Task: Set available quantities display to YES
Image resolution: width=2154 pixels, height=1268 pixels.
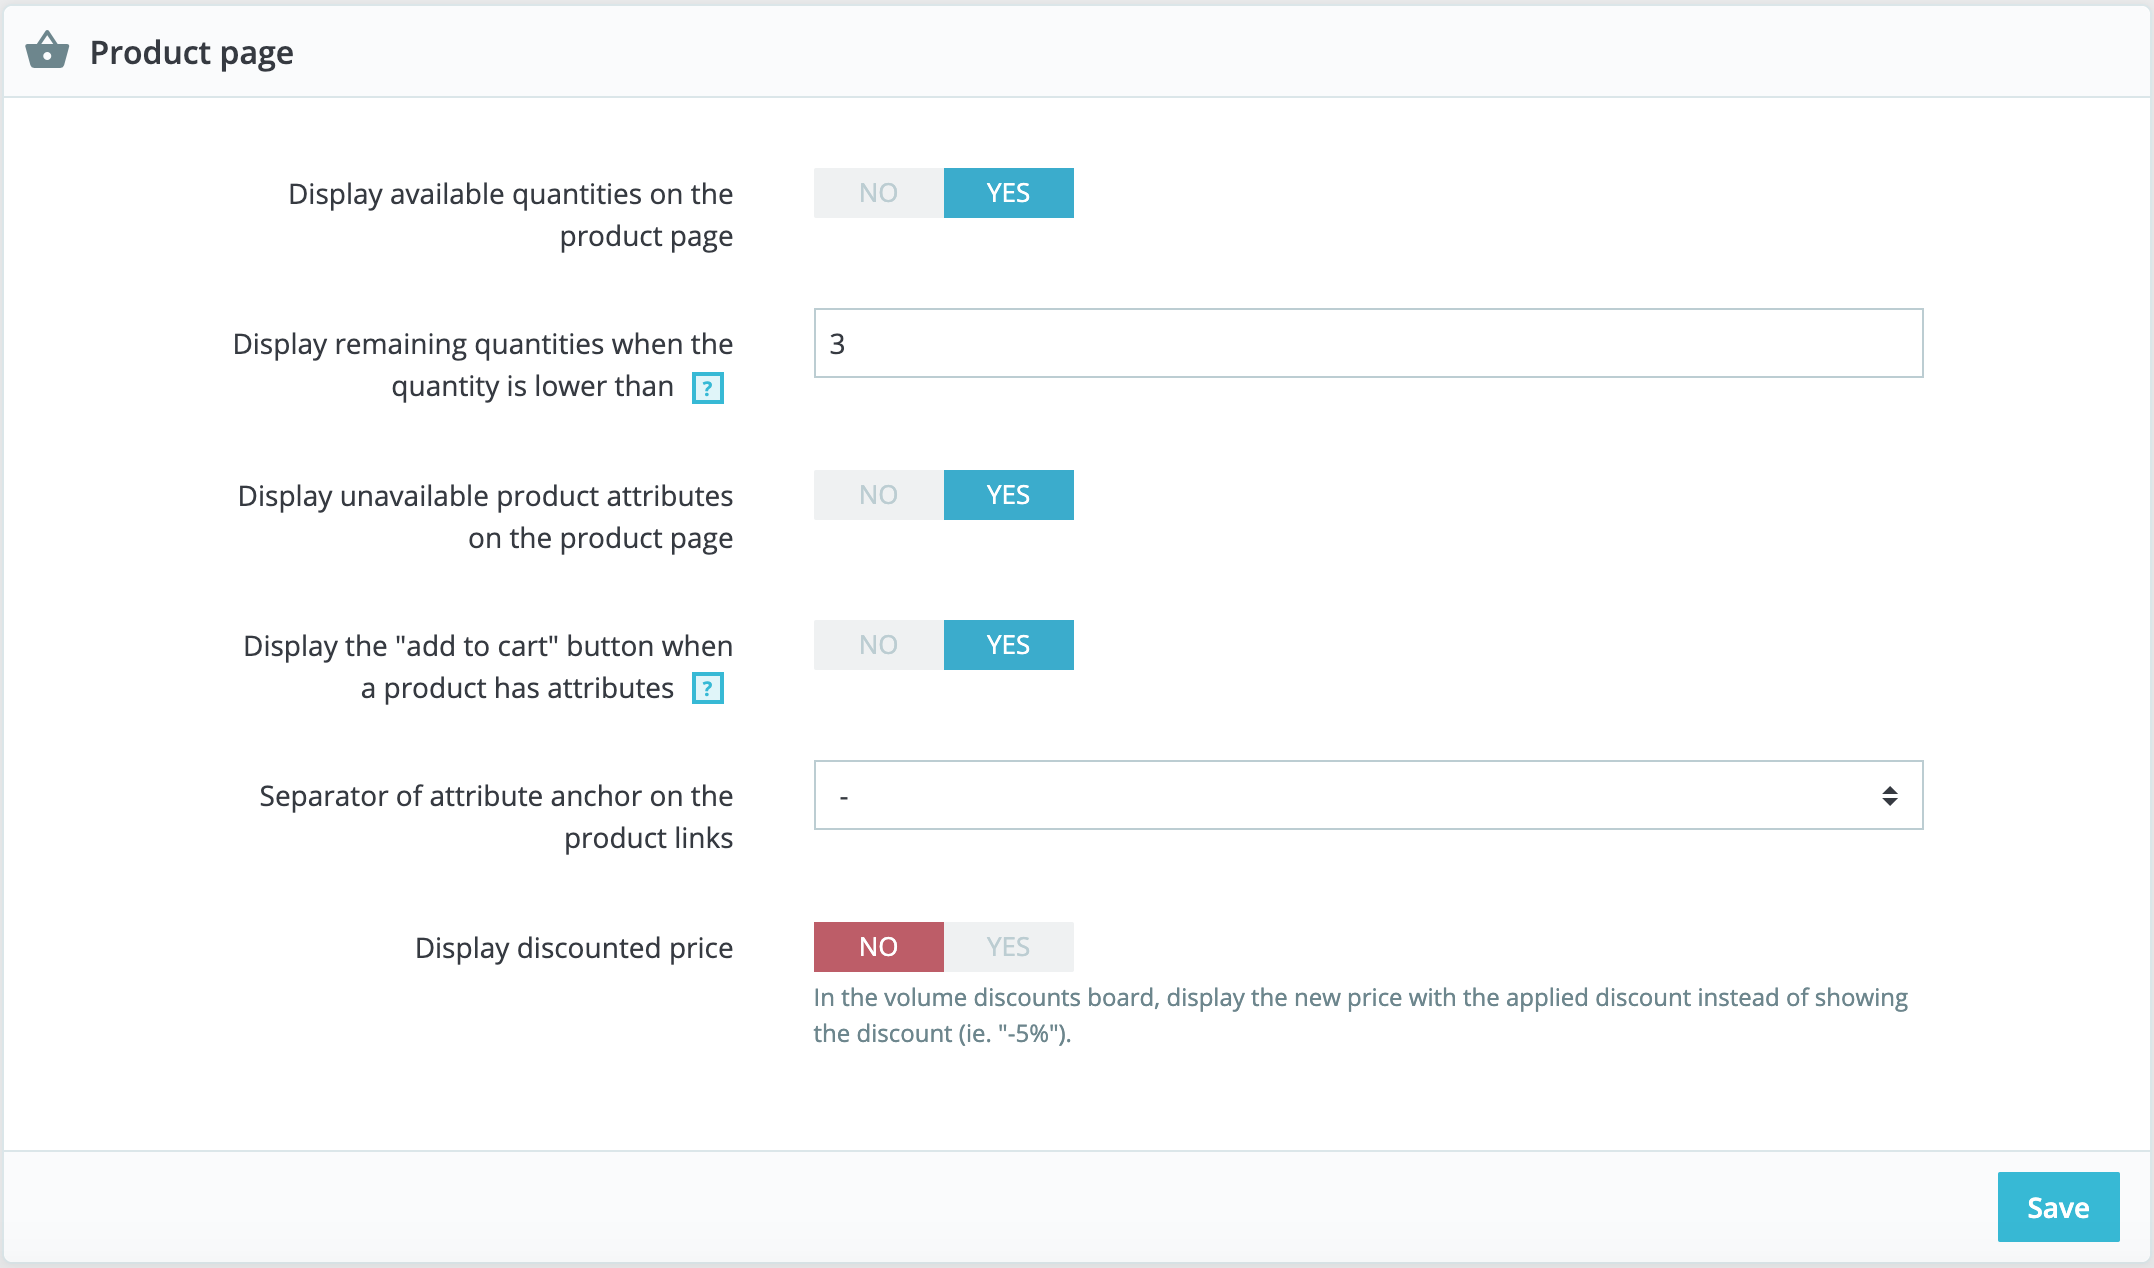Action: tap(1009, 193)
